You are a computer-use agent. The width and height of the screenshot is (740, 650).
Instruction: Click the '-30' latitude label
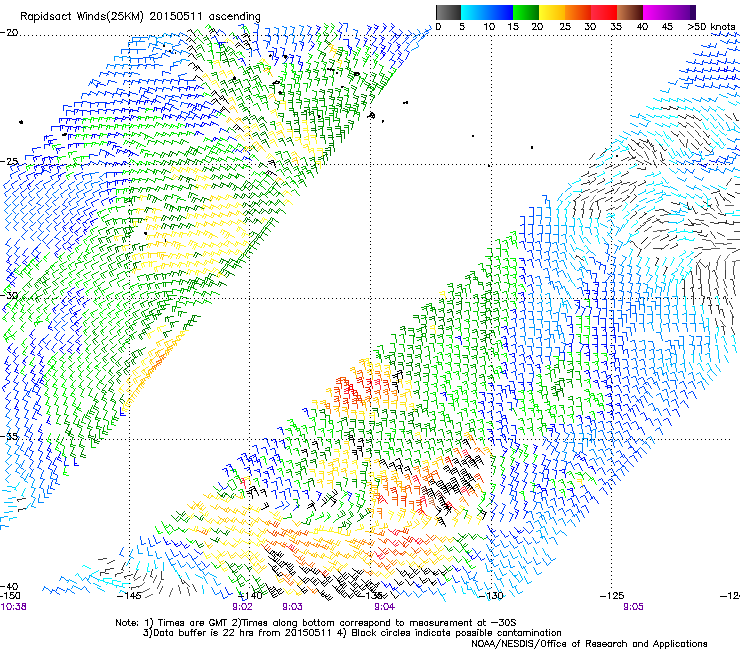pos(9,295)
